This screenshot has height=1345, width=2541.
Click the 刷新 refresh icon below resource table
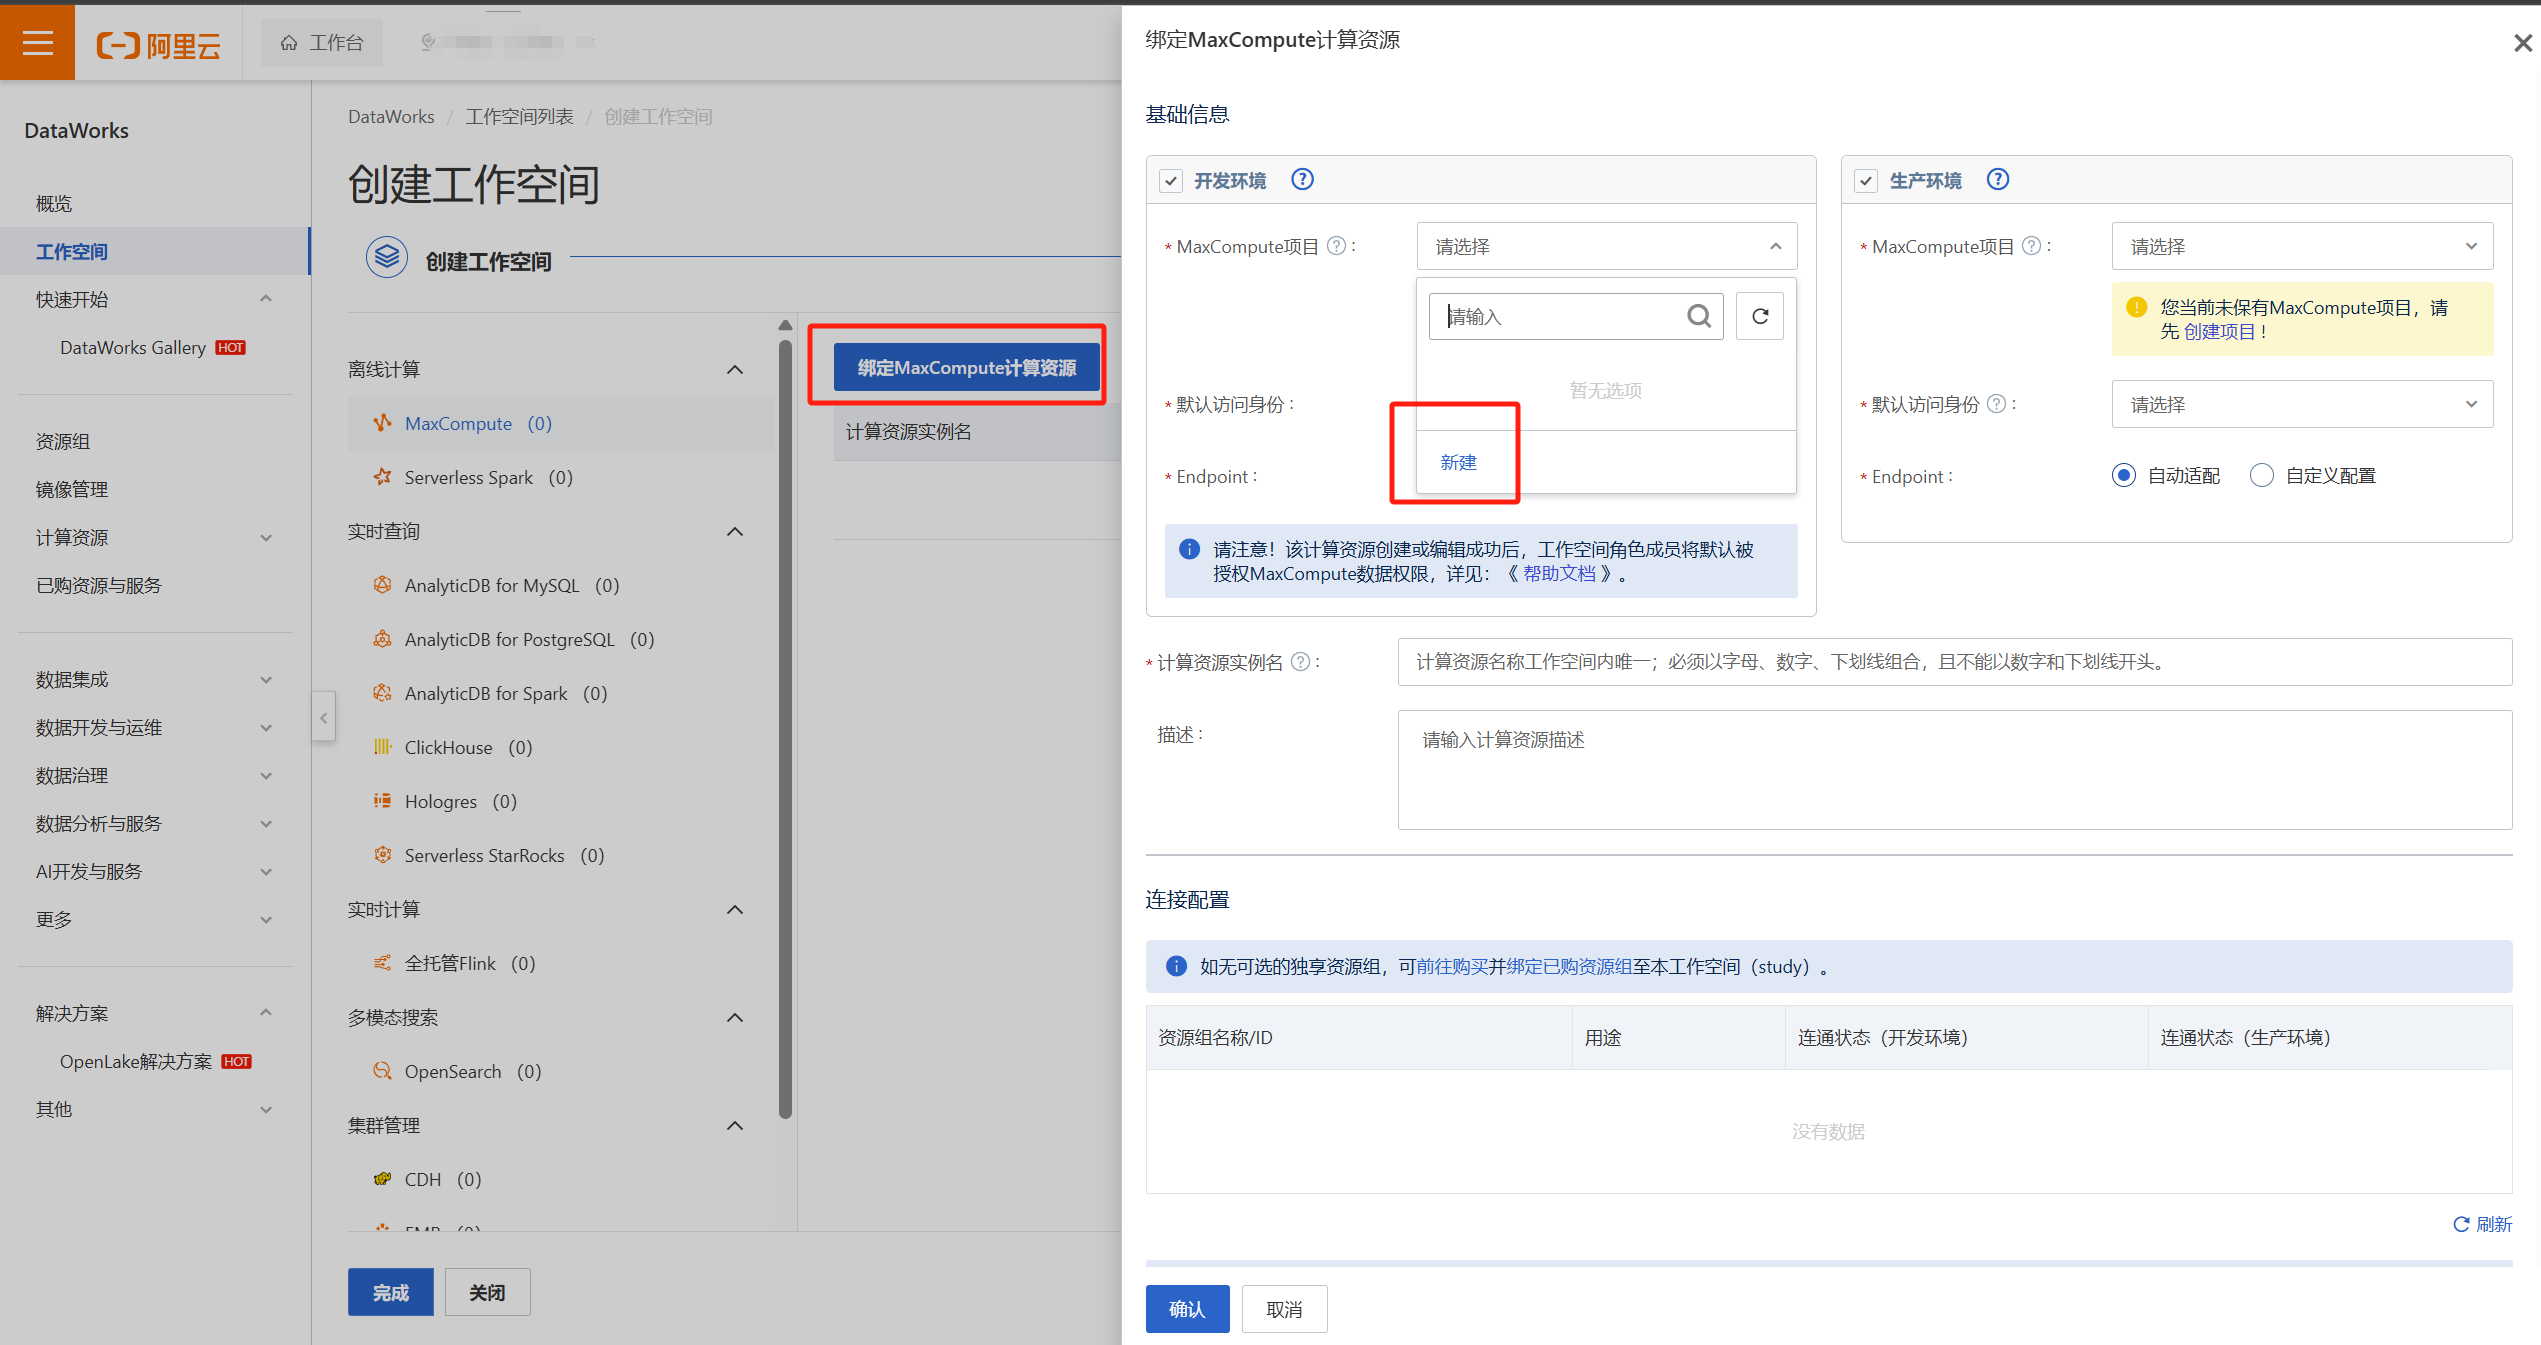[2461, 1224]
